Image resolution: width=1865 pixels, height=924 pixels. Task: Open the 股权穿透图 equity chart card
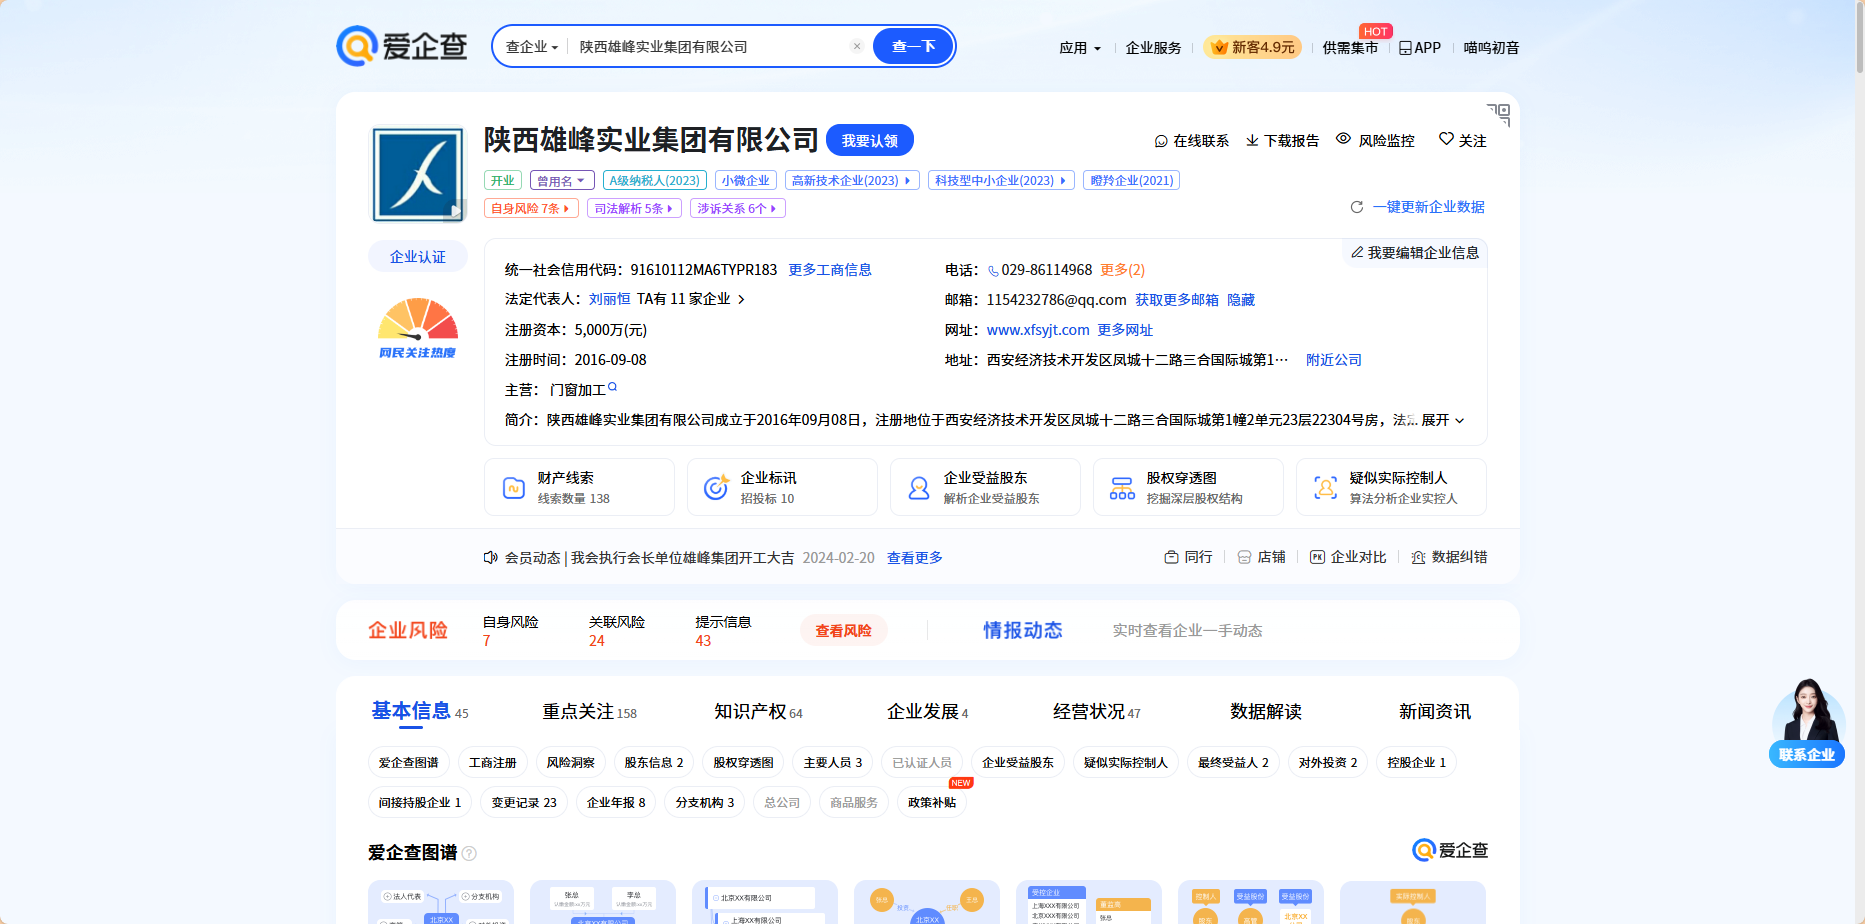click(1187, 487)
